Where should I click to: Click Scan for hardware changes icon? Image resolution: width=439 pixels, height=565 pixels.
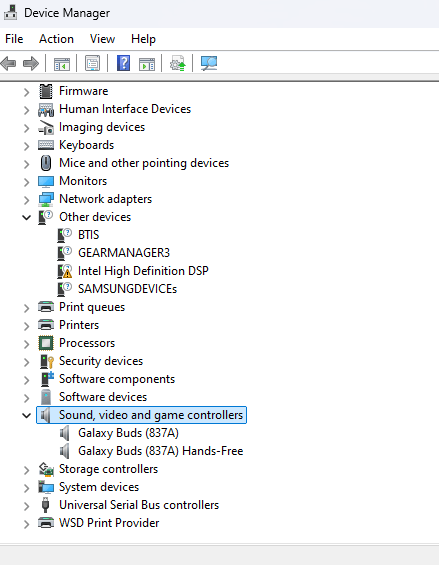[x=209, y=63]
